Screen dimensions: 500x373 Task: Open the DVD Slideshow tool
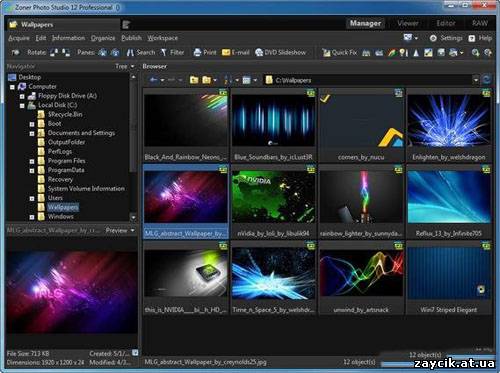(x=259, y=52)
